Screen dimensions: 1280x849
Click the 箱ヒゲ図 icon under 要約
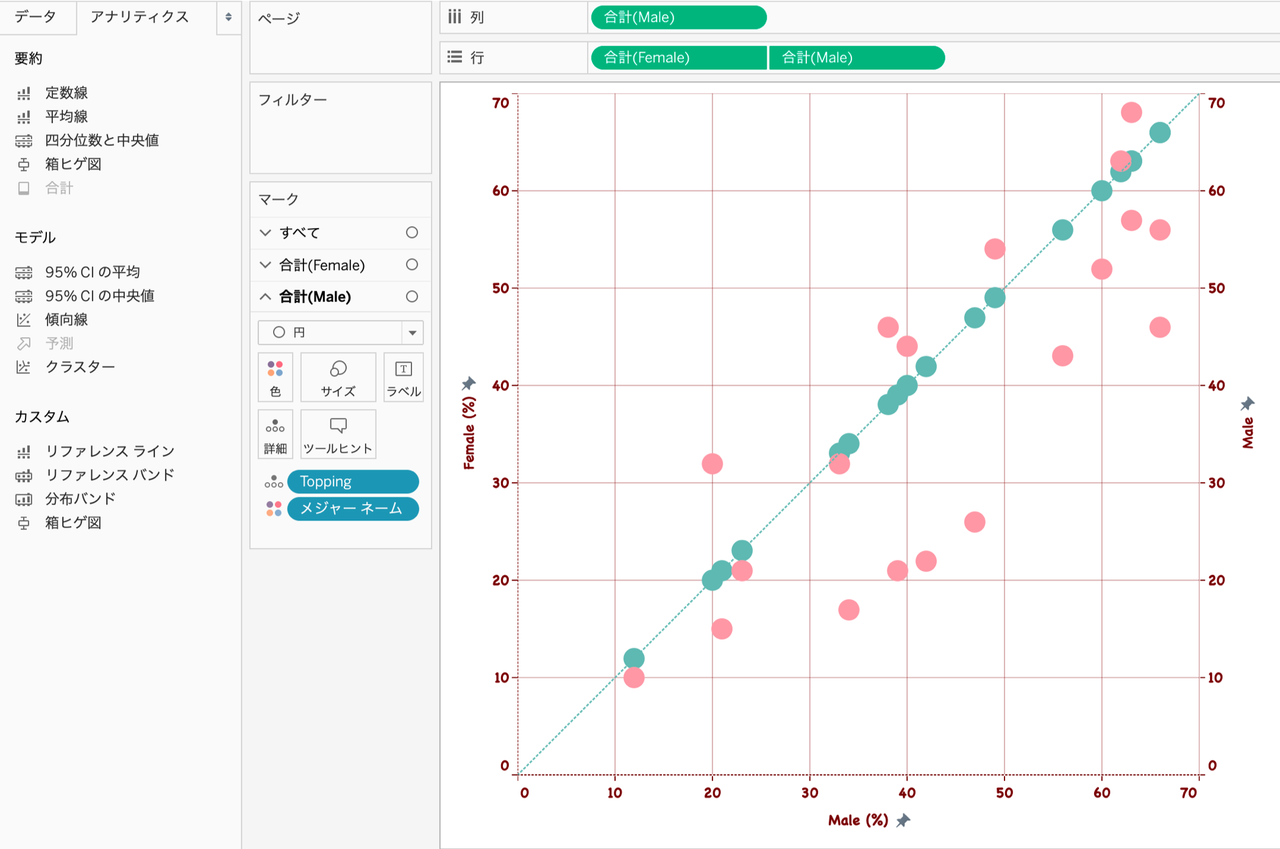click(24, 165)
